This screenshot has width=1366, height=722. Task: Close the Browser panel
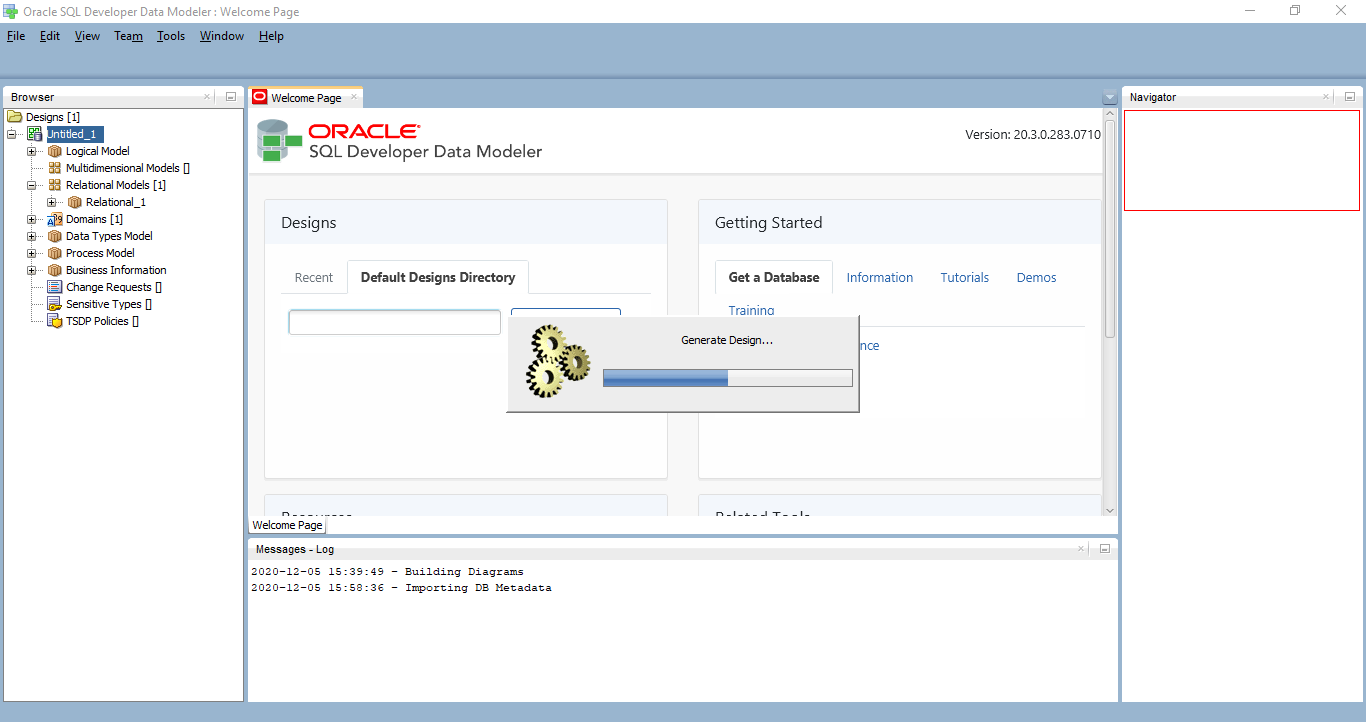tap(207, 97)
